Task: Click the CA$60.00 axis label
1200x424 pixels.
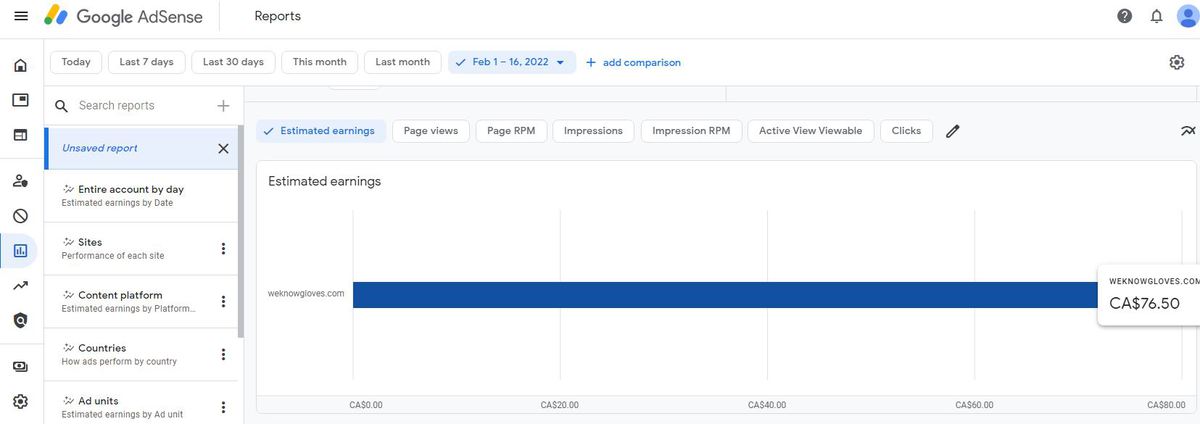Action: pos(975,405)
